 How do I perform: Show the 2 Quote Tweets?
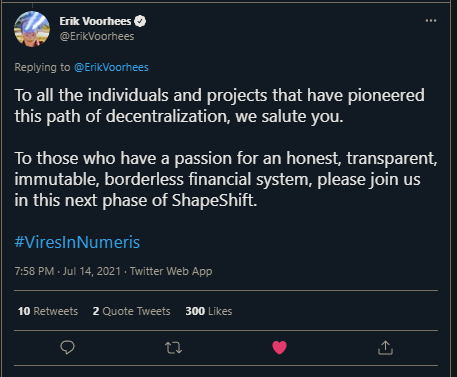click(x=131, y=311)
